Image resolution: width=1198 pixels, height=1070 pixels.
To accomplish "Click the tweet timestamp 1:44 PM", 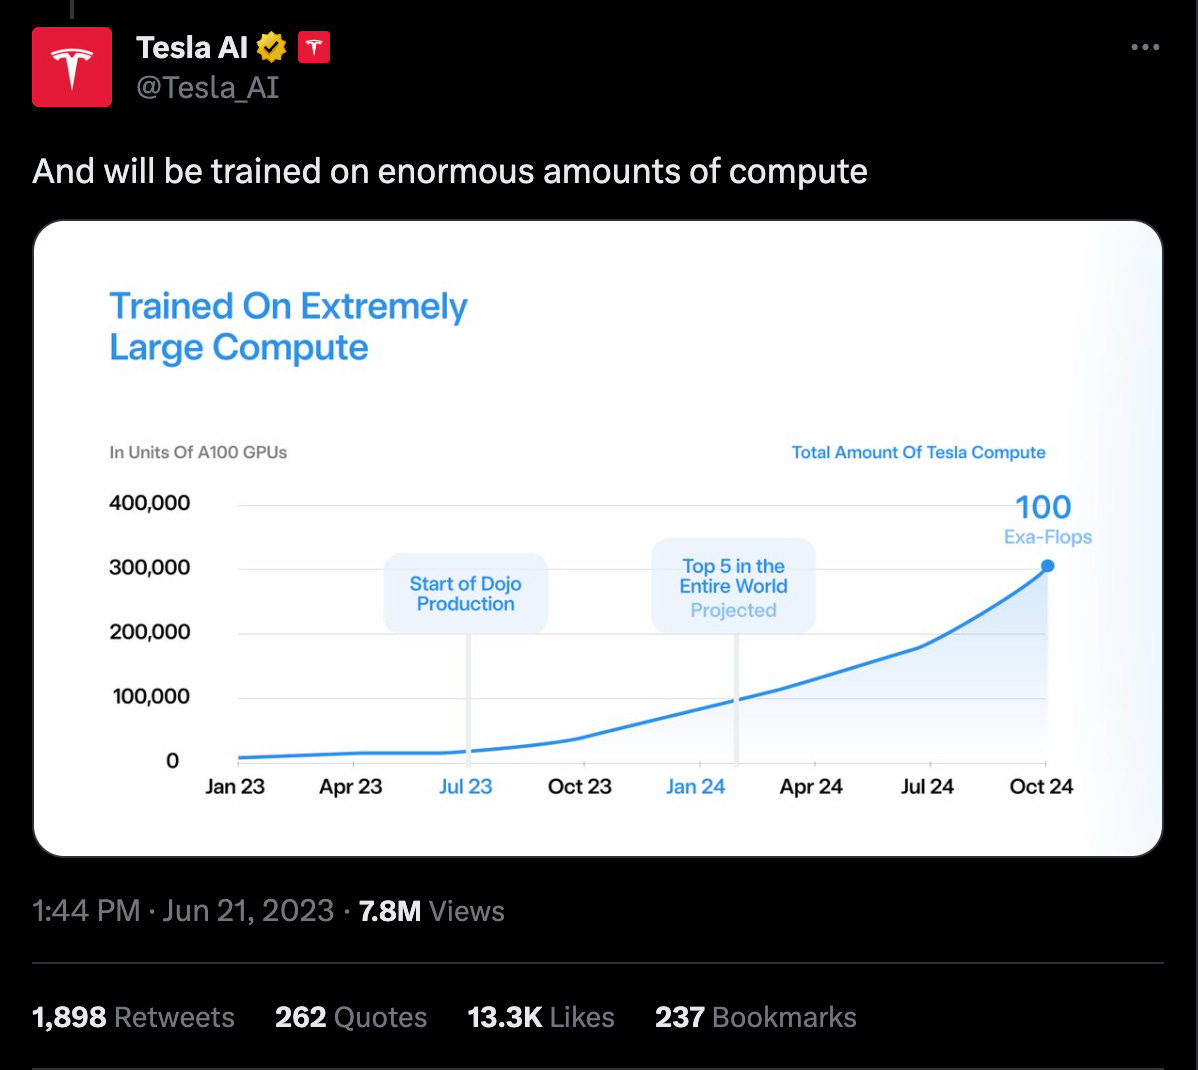I will coord(86,911).
